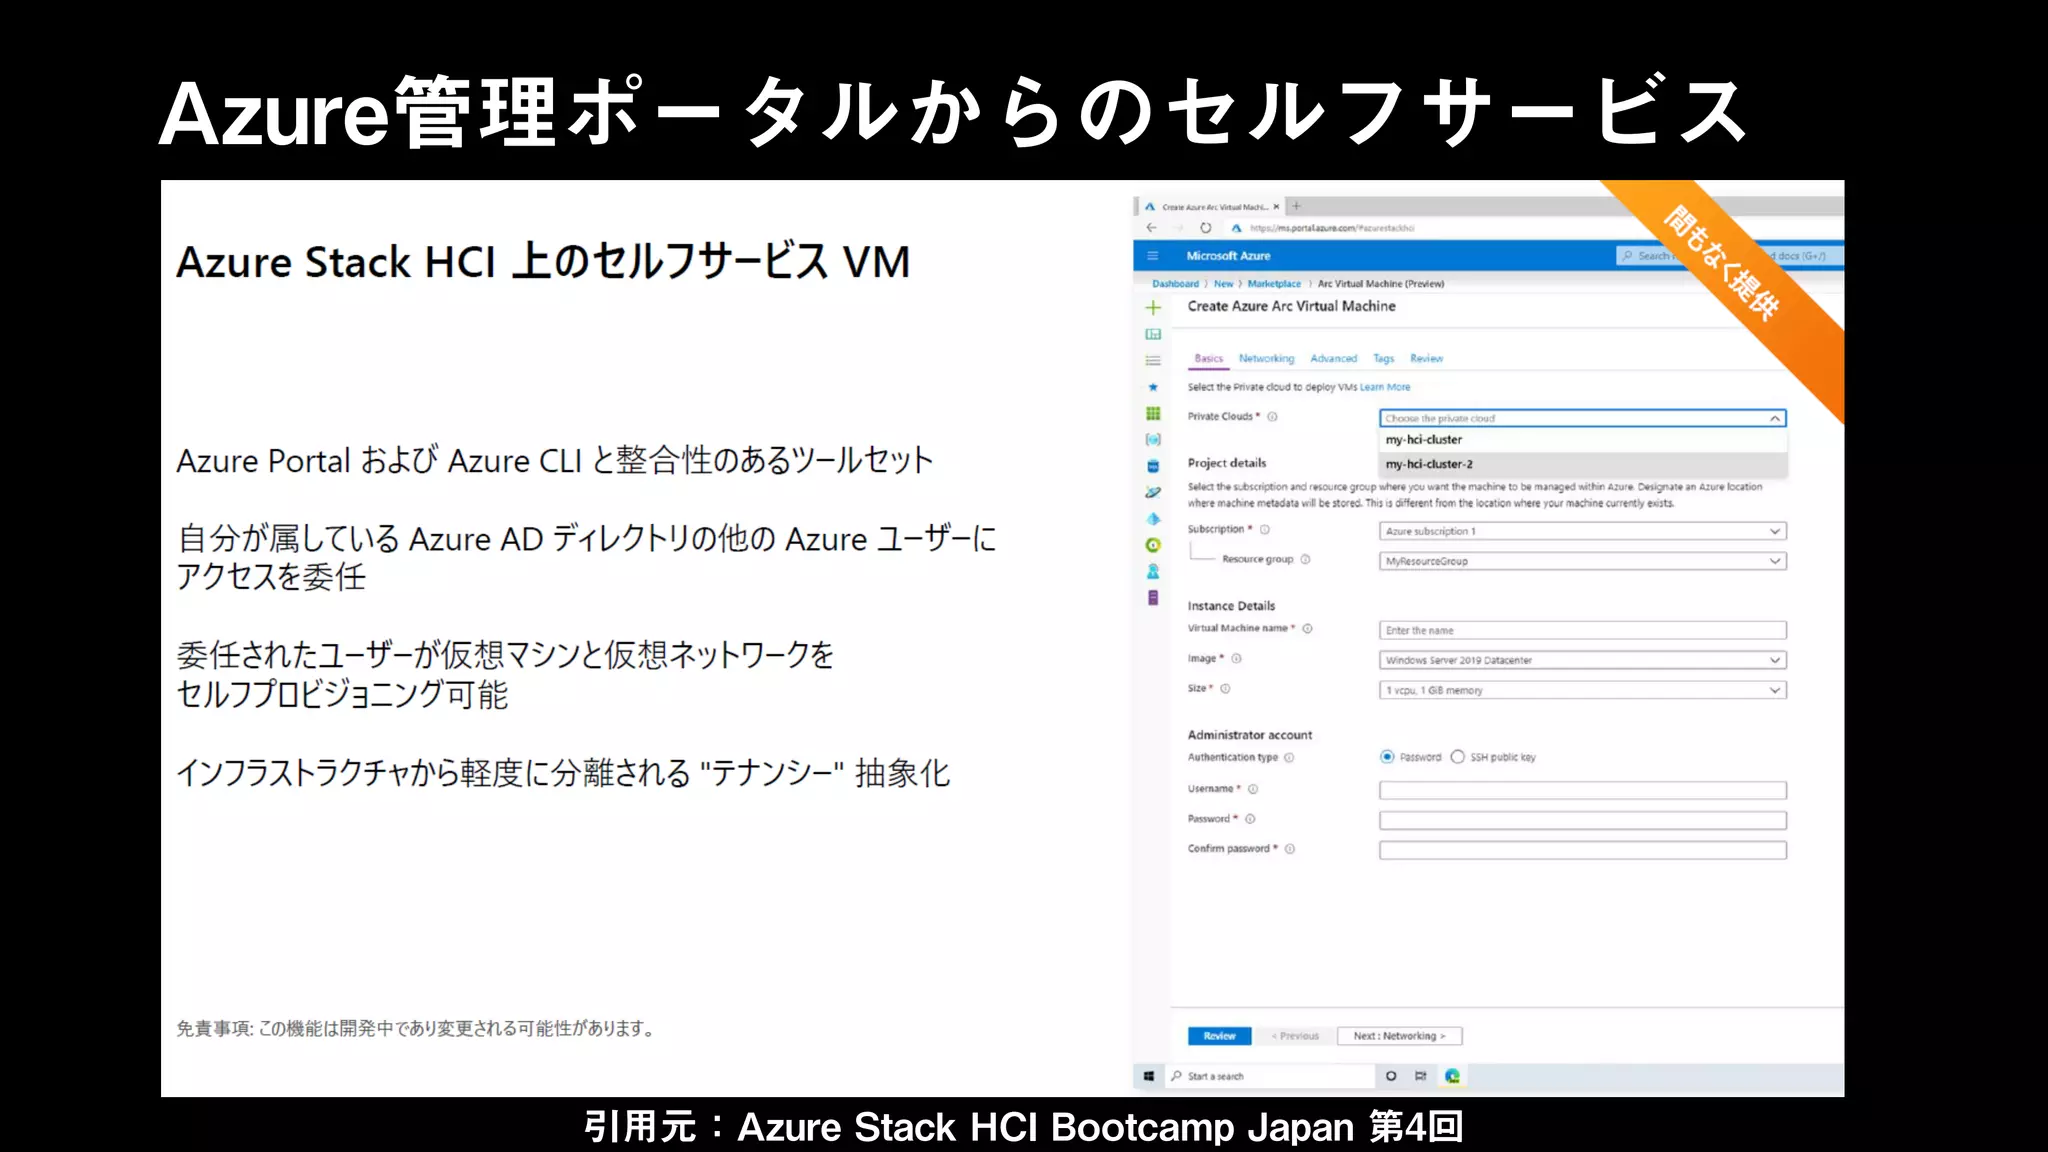
Task: Click the Virtual Machine name input field
Action: [x=1583, y=630]
